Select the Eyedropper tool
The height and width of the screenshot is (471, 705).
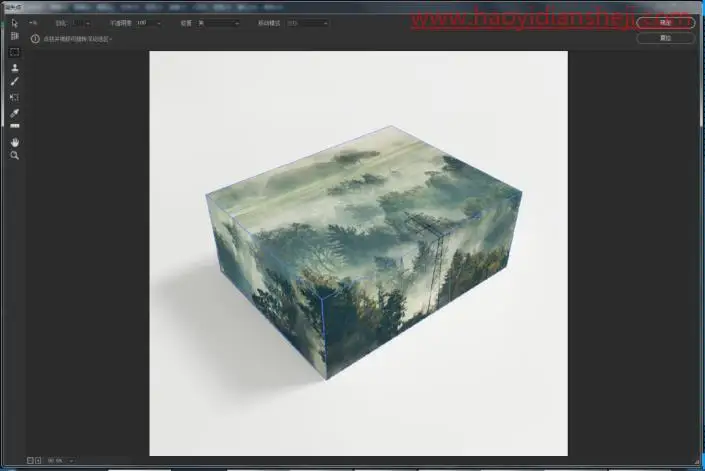14,113
